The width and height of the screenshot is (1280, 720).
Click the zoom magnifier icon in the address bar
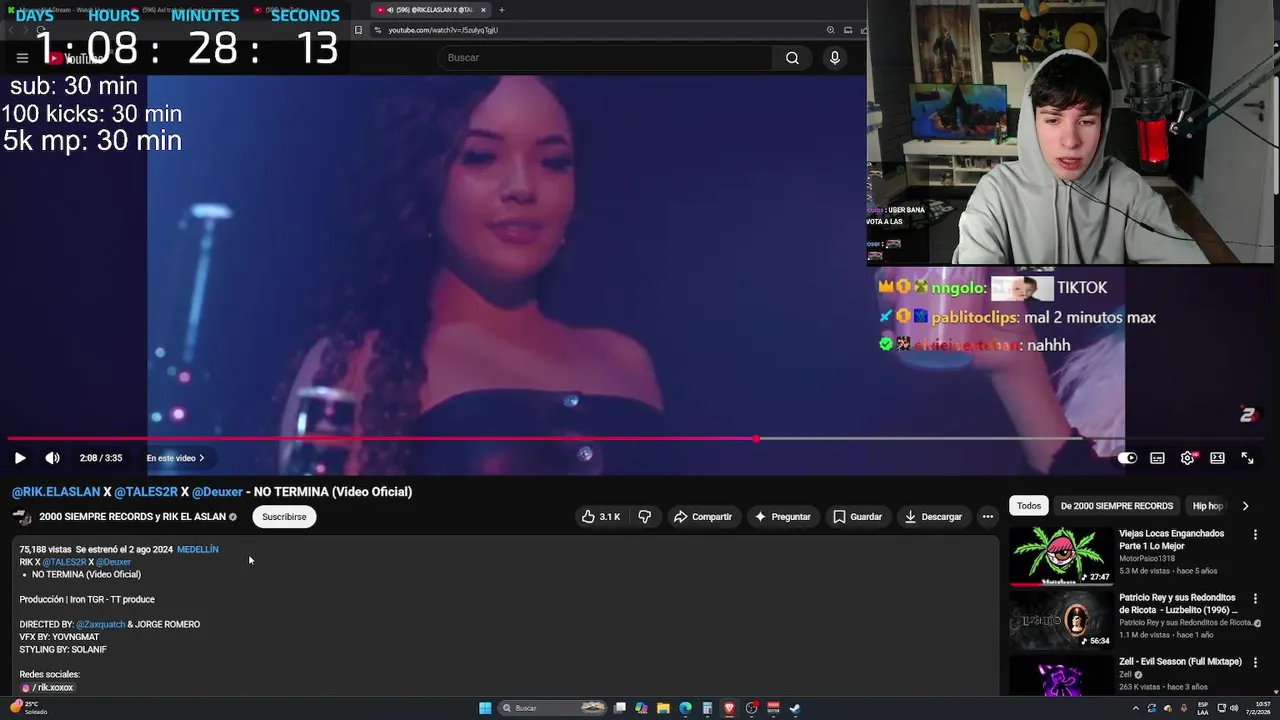(830, 30)
